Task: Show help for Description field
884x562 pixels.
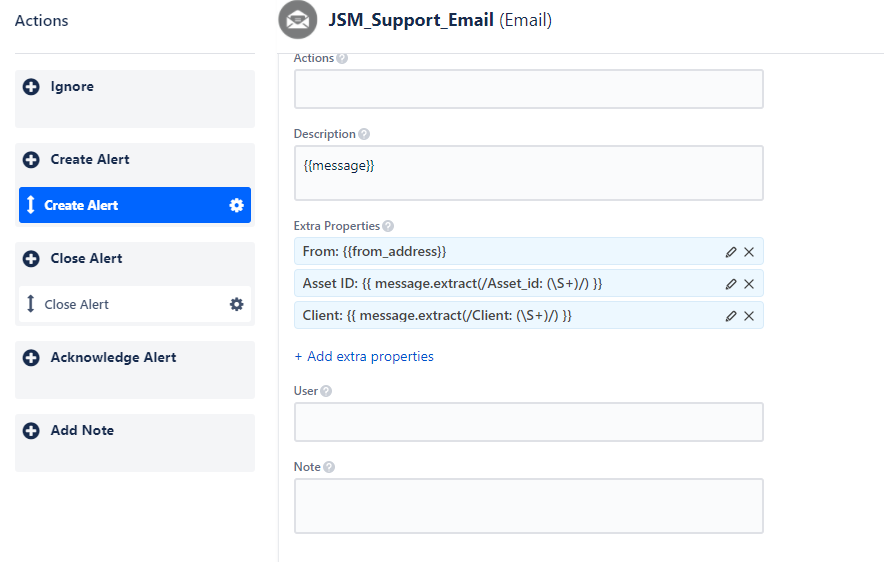Action: click(x=364, y=134)
